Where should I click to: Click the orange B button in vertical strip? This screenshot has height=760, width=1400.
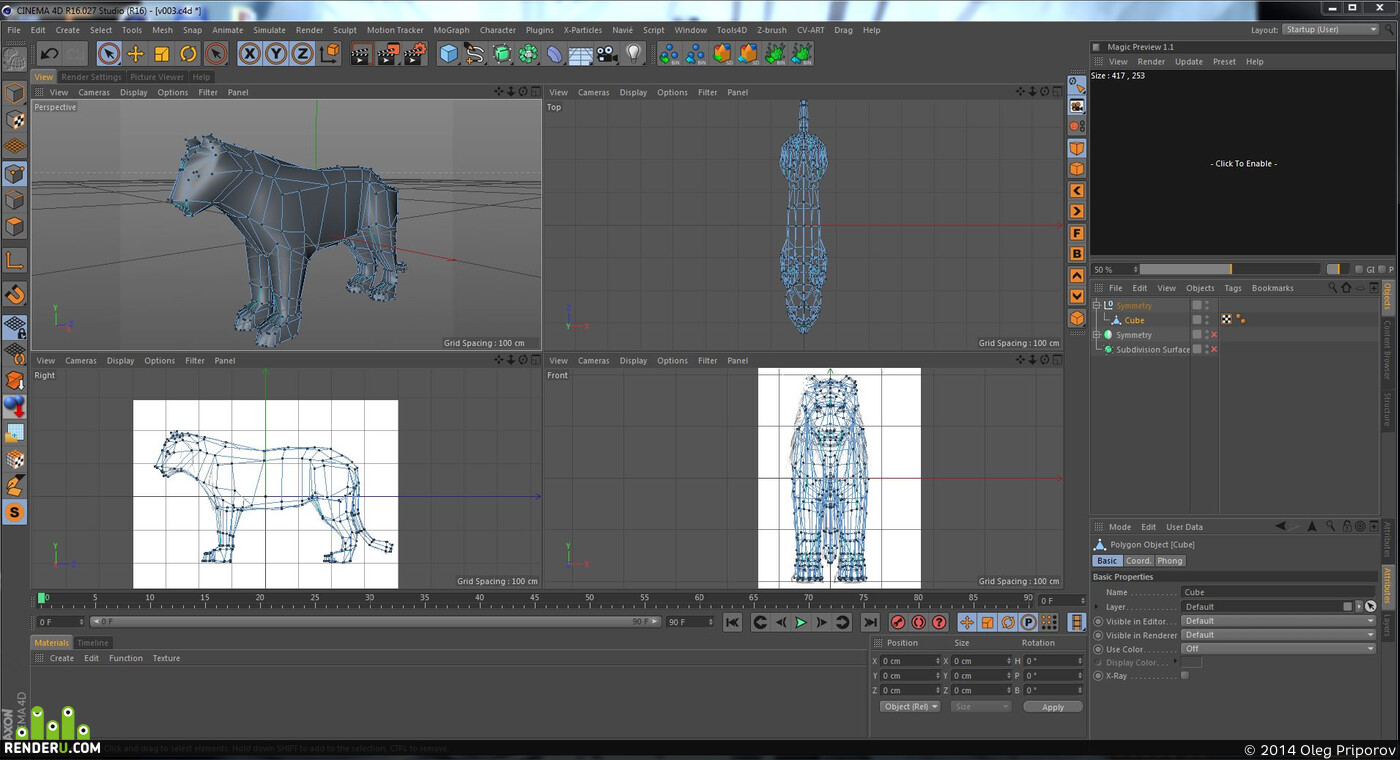pyautogui.click(x=1077, y=254)
